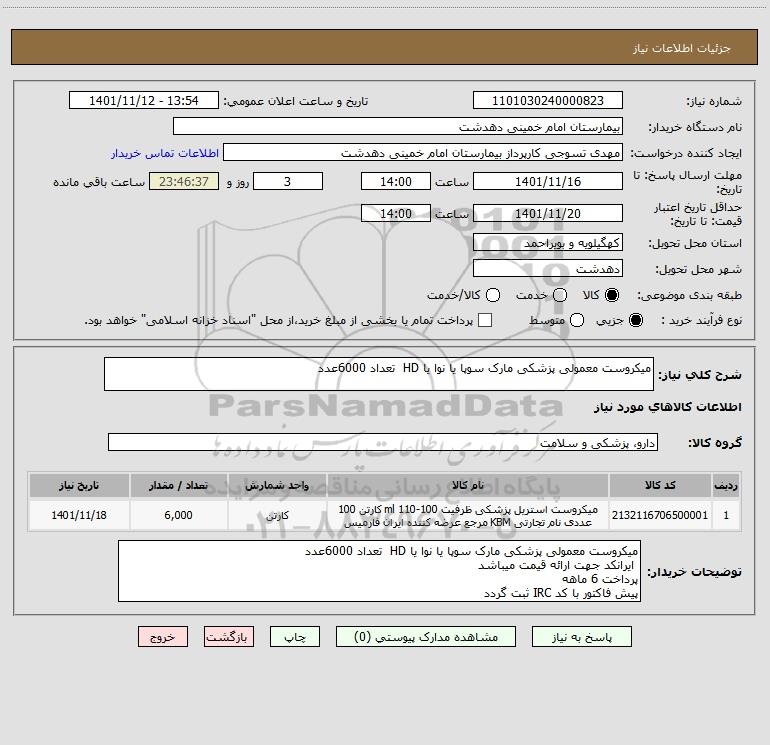Click the توضیحات خریدار notes box
The height and width of the screenshot is (745, 770).
click(379, 571)
